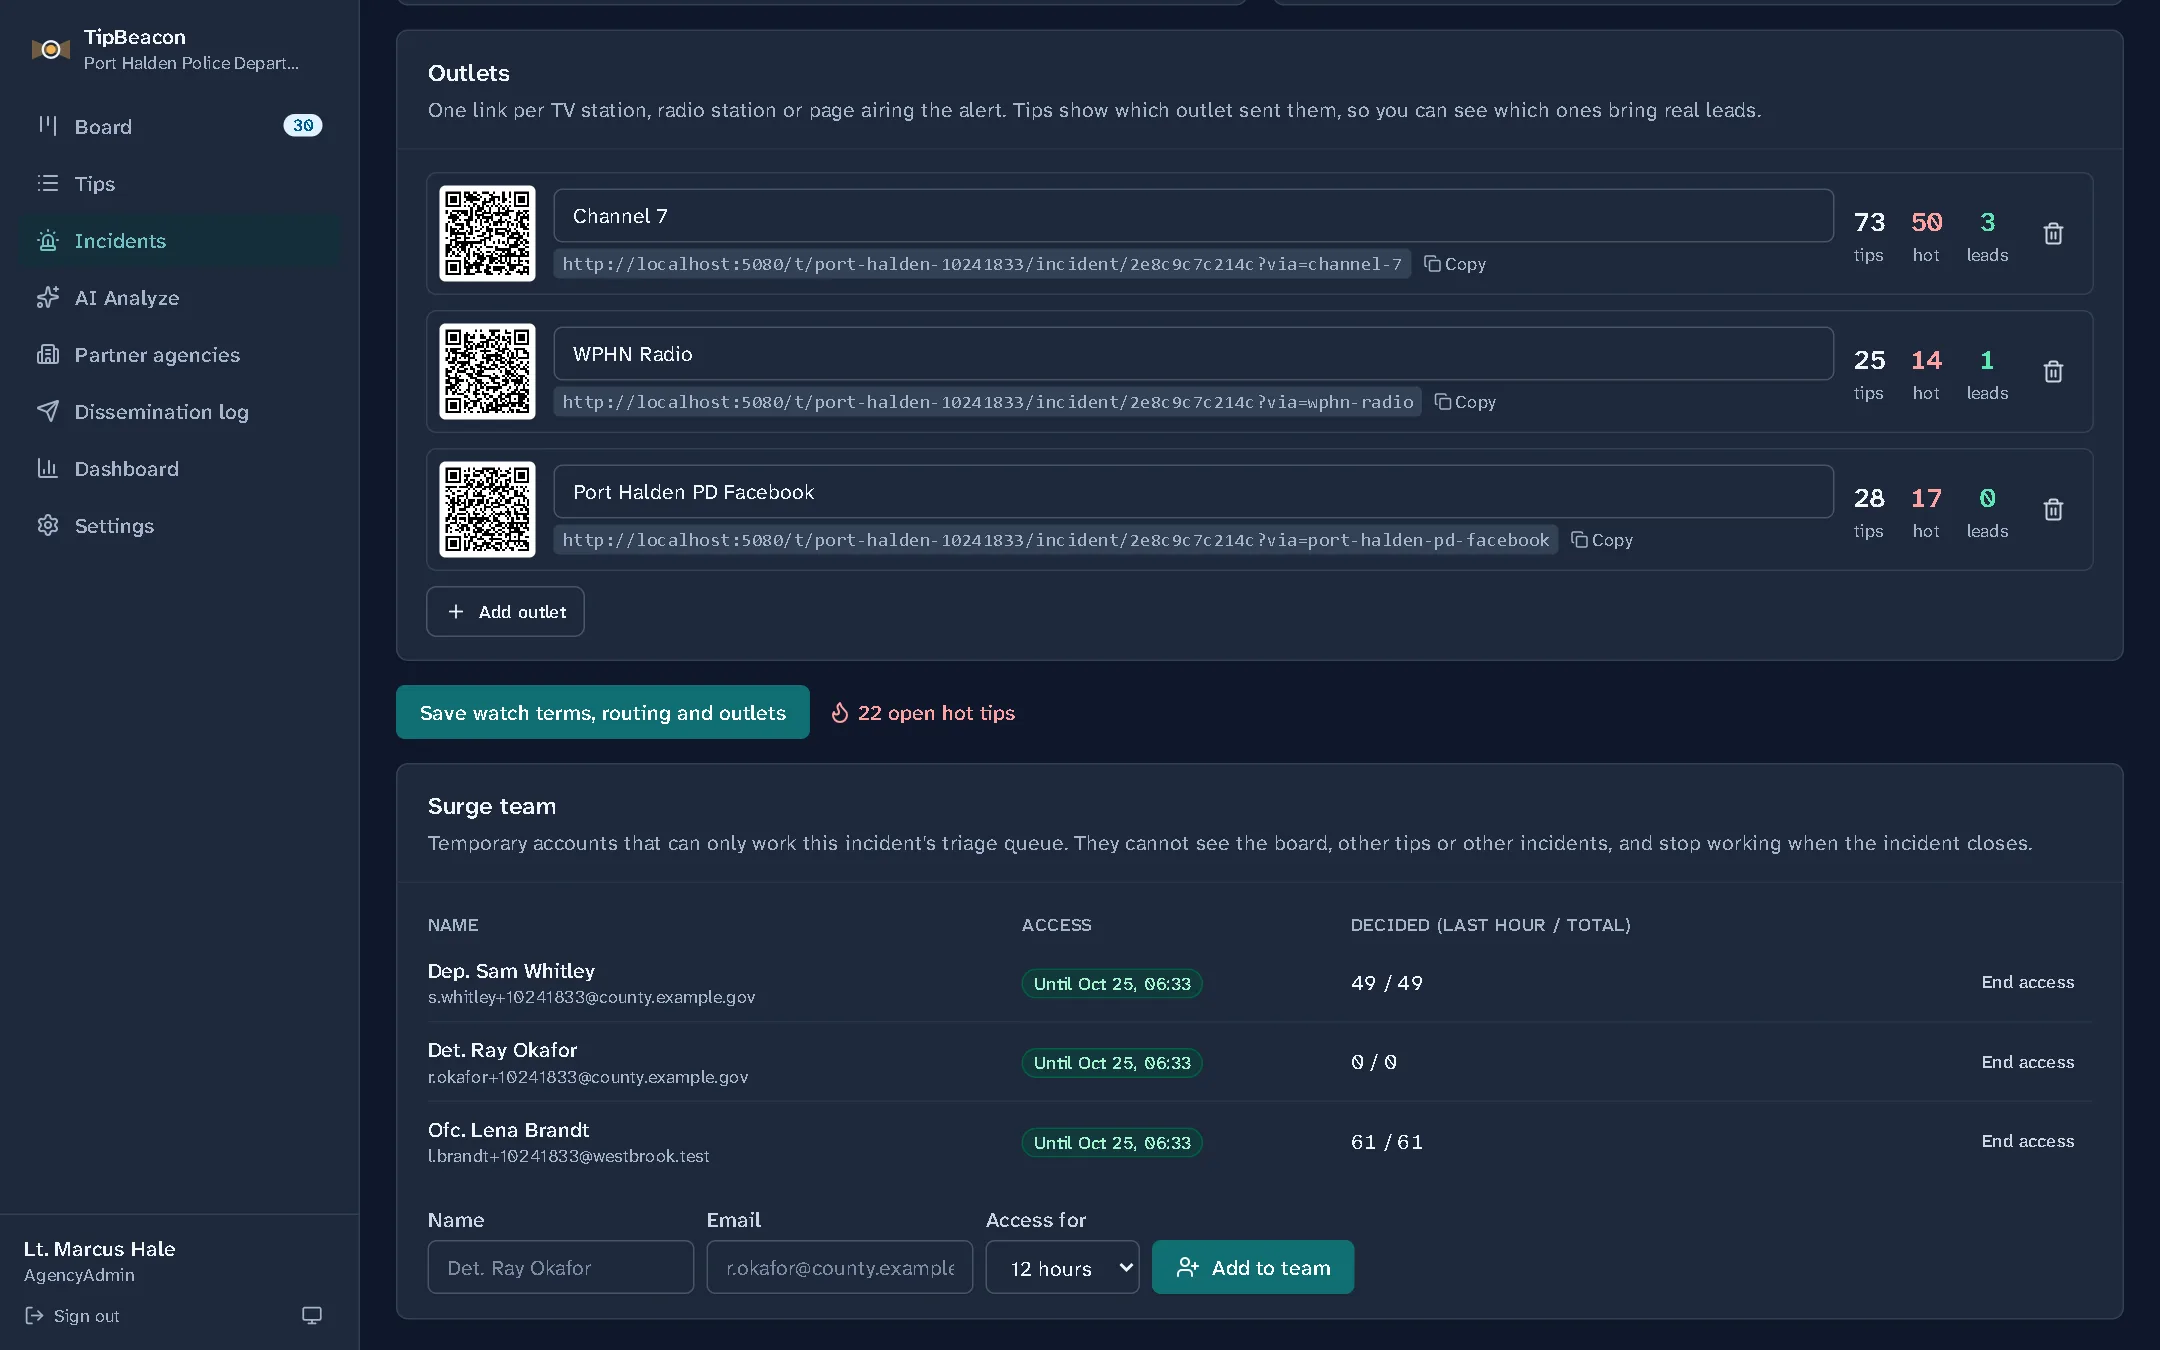Go to Tips in sidebar
2160x1350 pixels.
[x=180, y=183]
